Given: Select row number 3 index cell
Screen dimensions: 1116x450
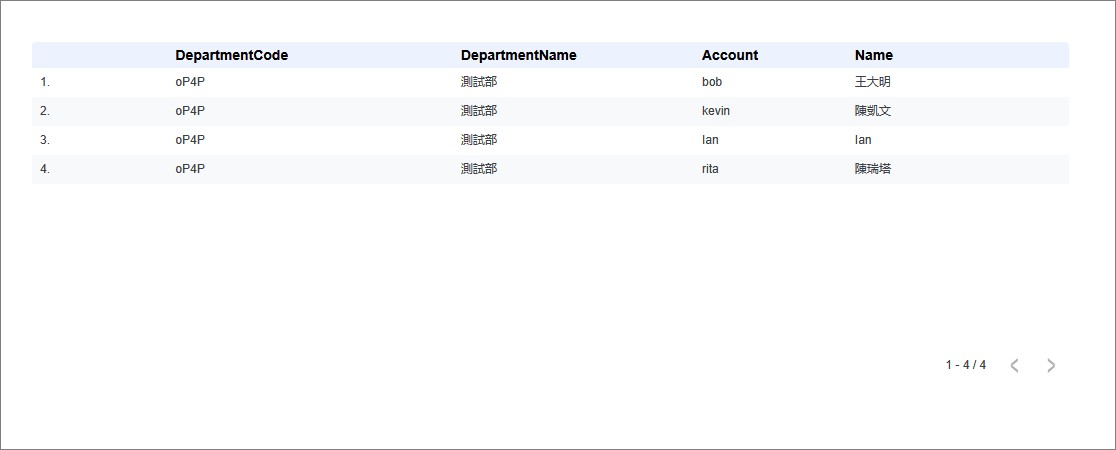Looking at the screenshot, I should [x=45, y=140].
